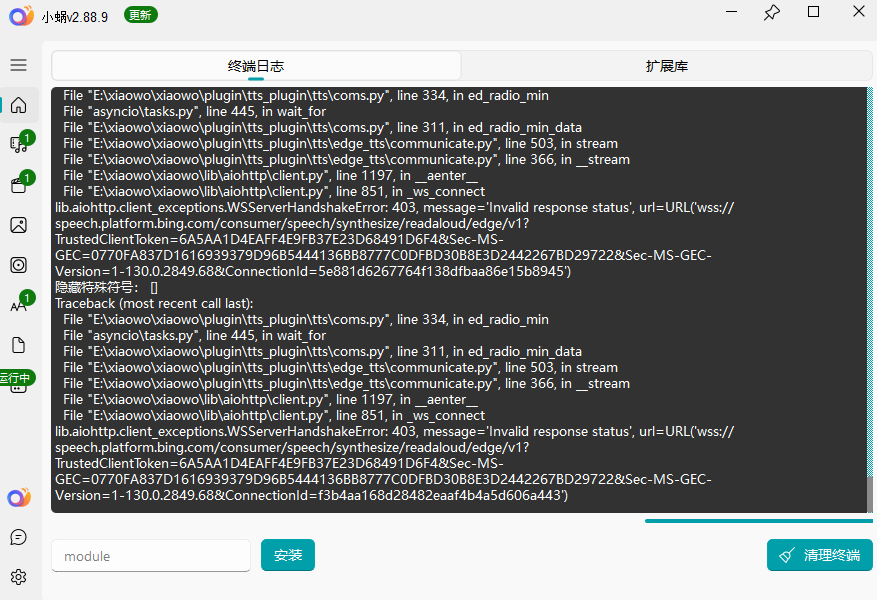Open the image tools sidebar icon

pyautogui.click(x=18, y=225)
